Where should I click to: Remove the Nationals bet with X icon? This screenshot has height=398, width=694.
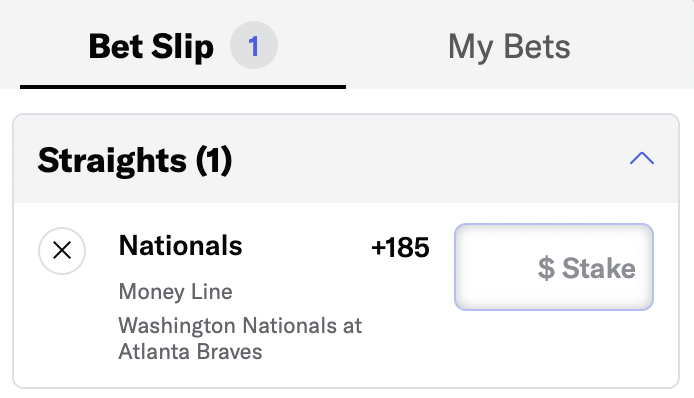62,251
